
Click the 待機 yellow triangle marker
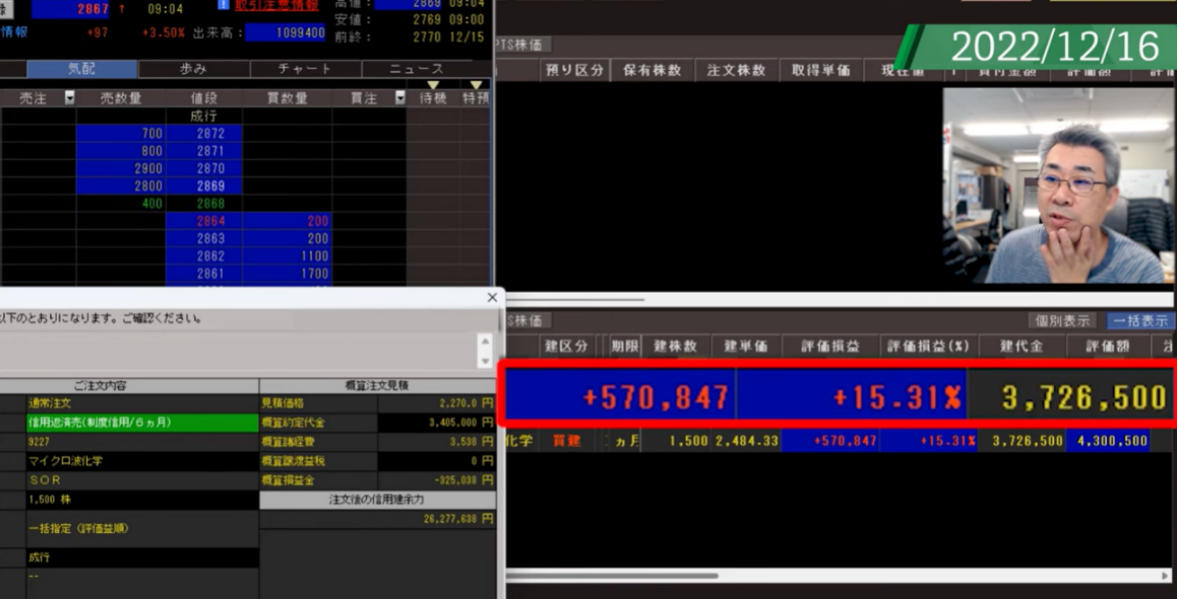click(433, 85)
